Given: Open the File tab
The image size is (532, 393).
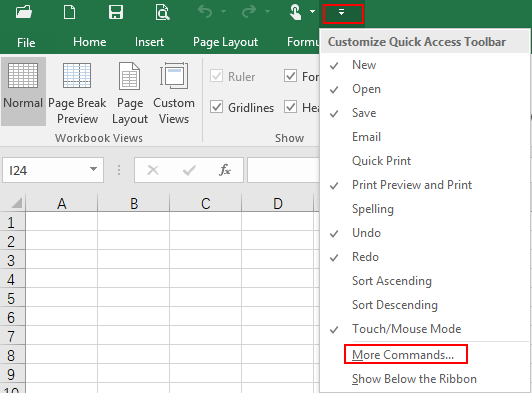Looking at the screenshot, I should coord(26,42).
